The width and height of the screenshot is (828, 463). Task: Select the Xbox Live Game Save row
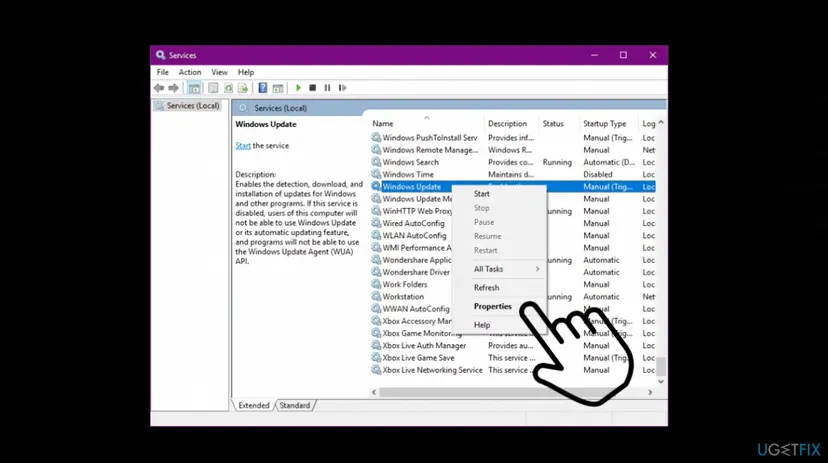[x=513, y=357]
